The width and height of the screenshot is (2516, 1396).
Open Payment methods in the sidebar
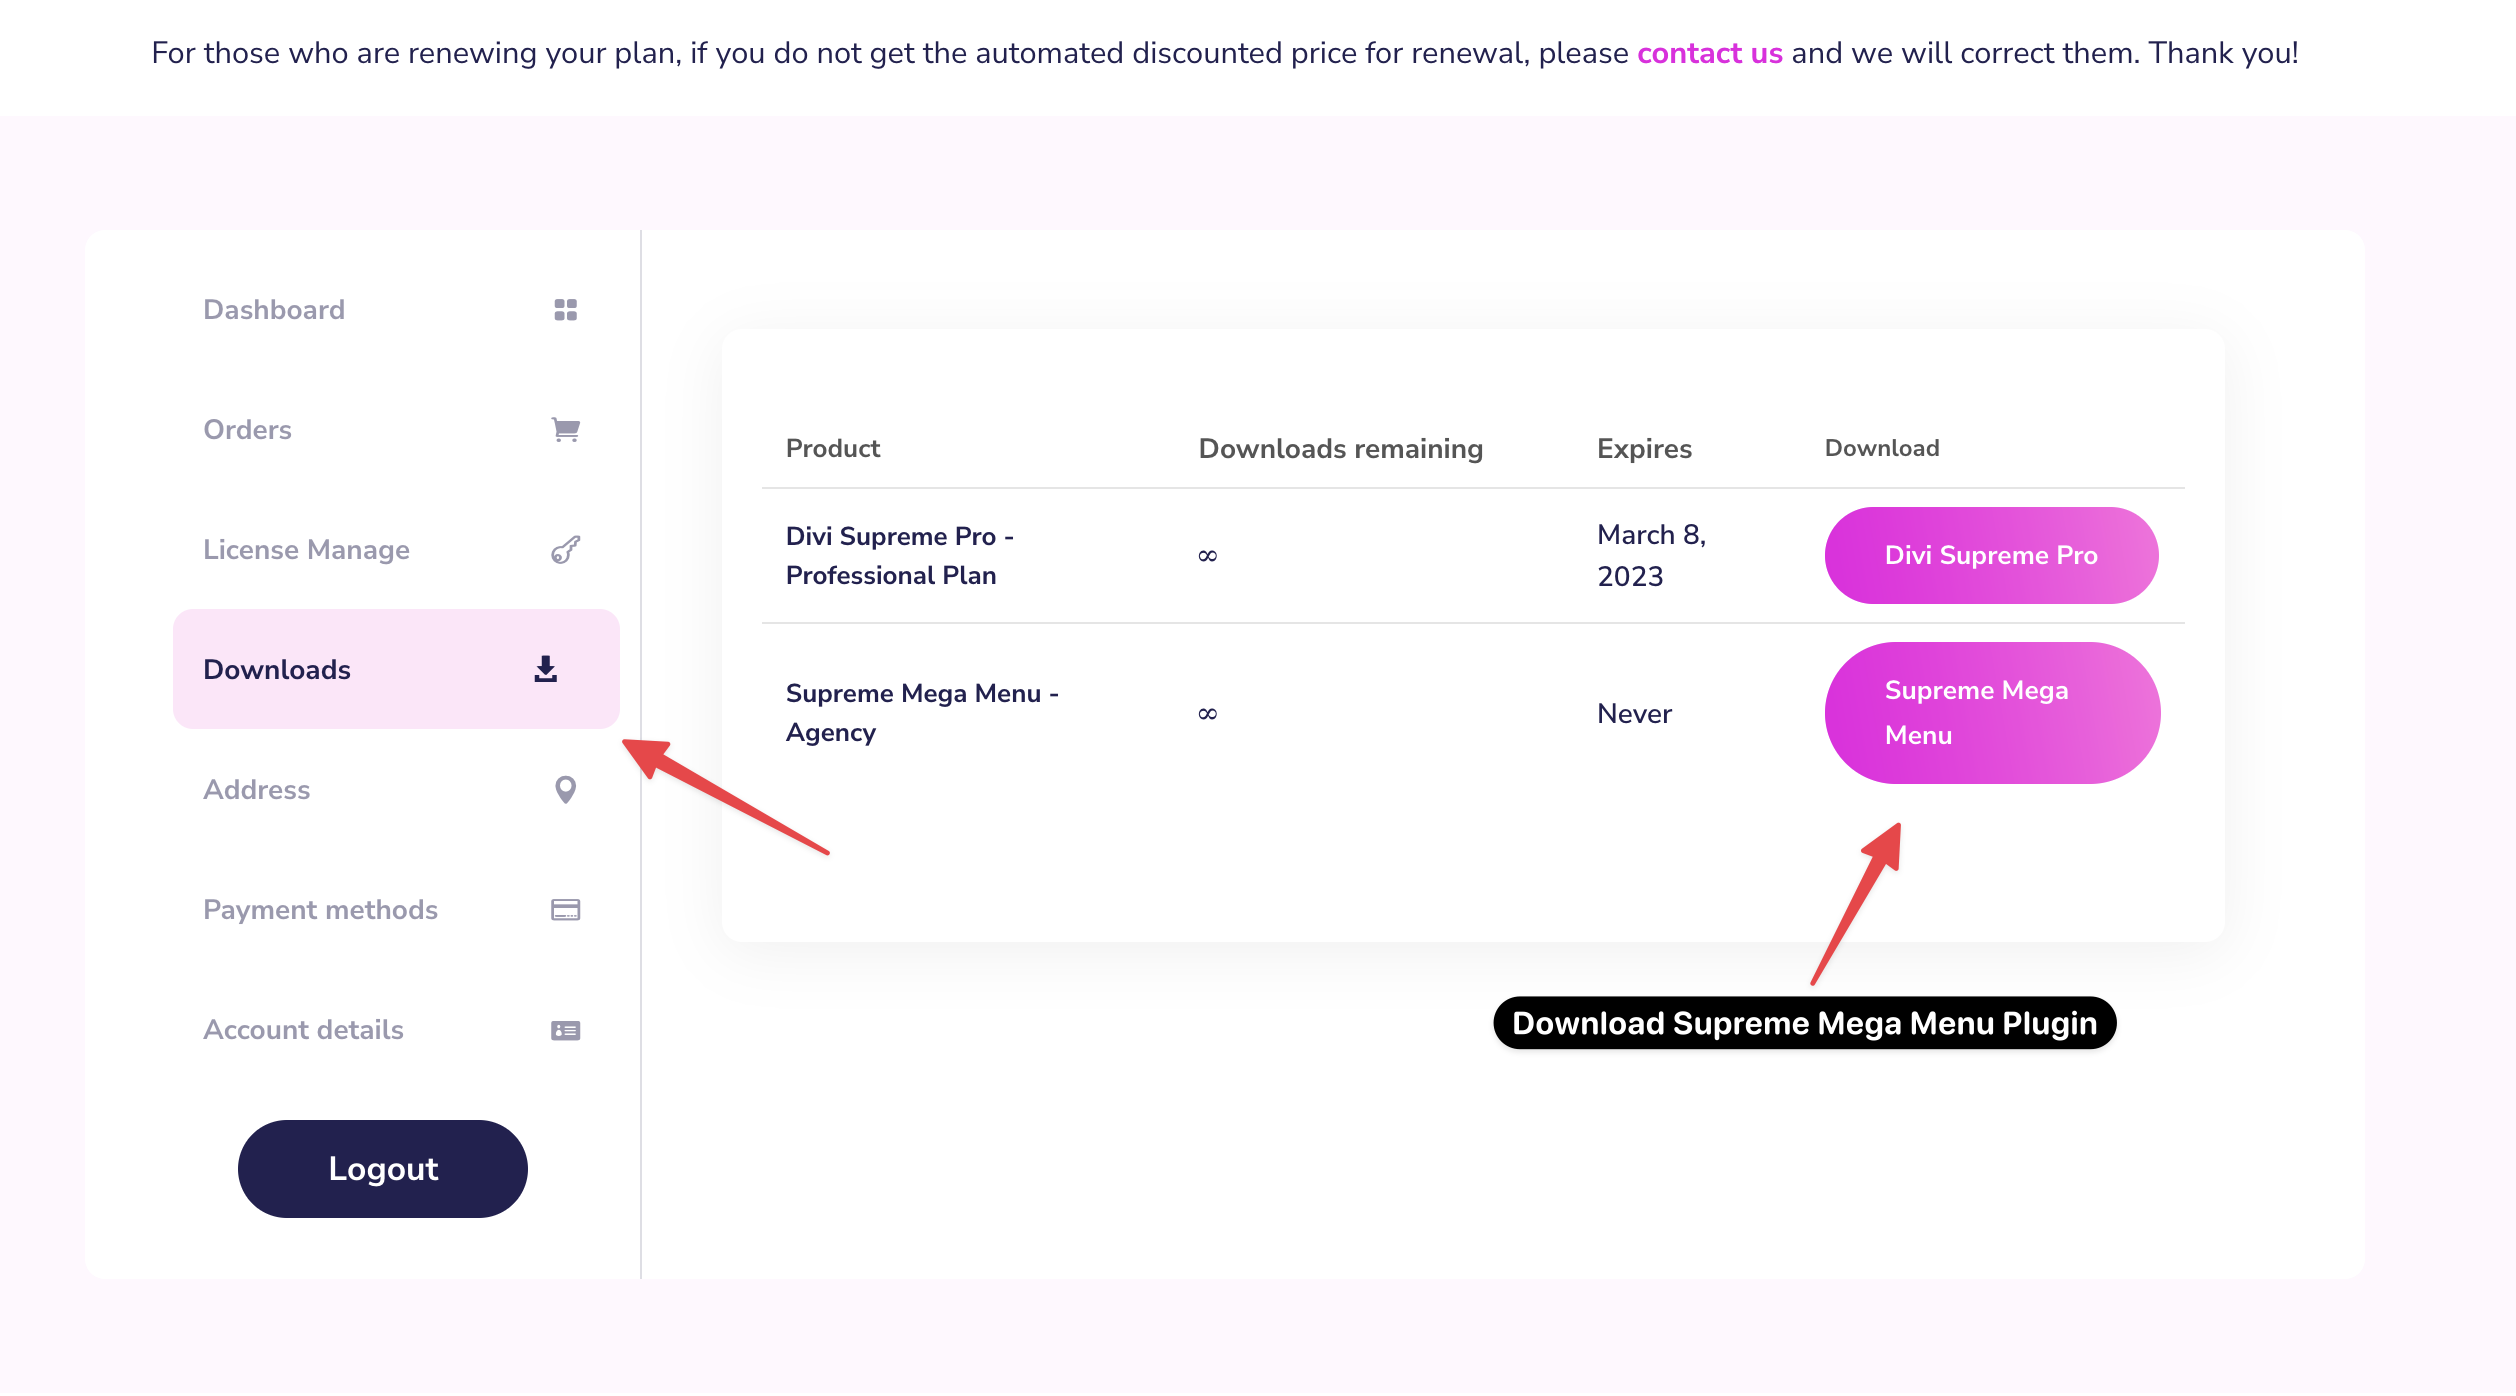pos(320,910)
